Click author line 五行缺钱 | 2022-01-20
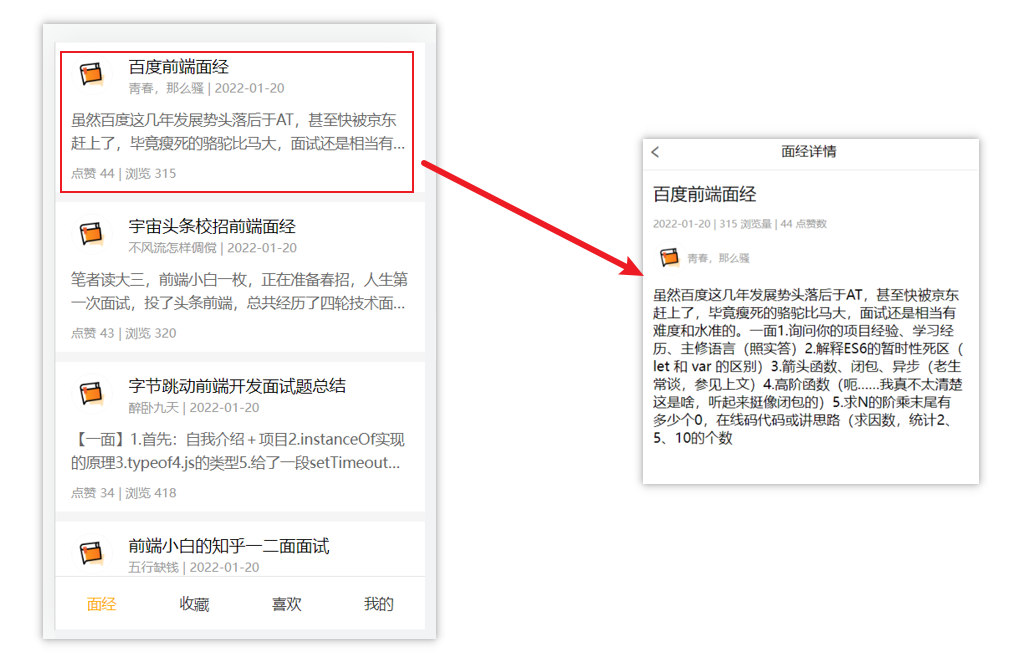Screen dimensions: 1018x665 tap(193, 568)
